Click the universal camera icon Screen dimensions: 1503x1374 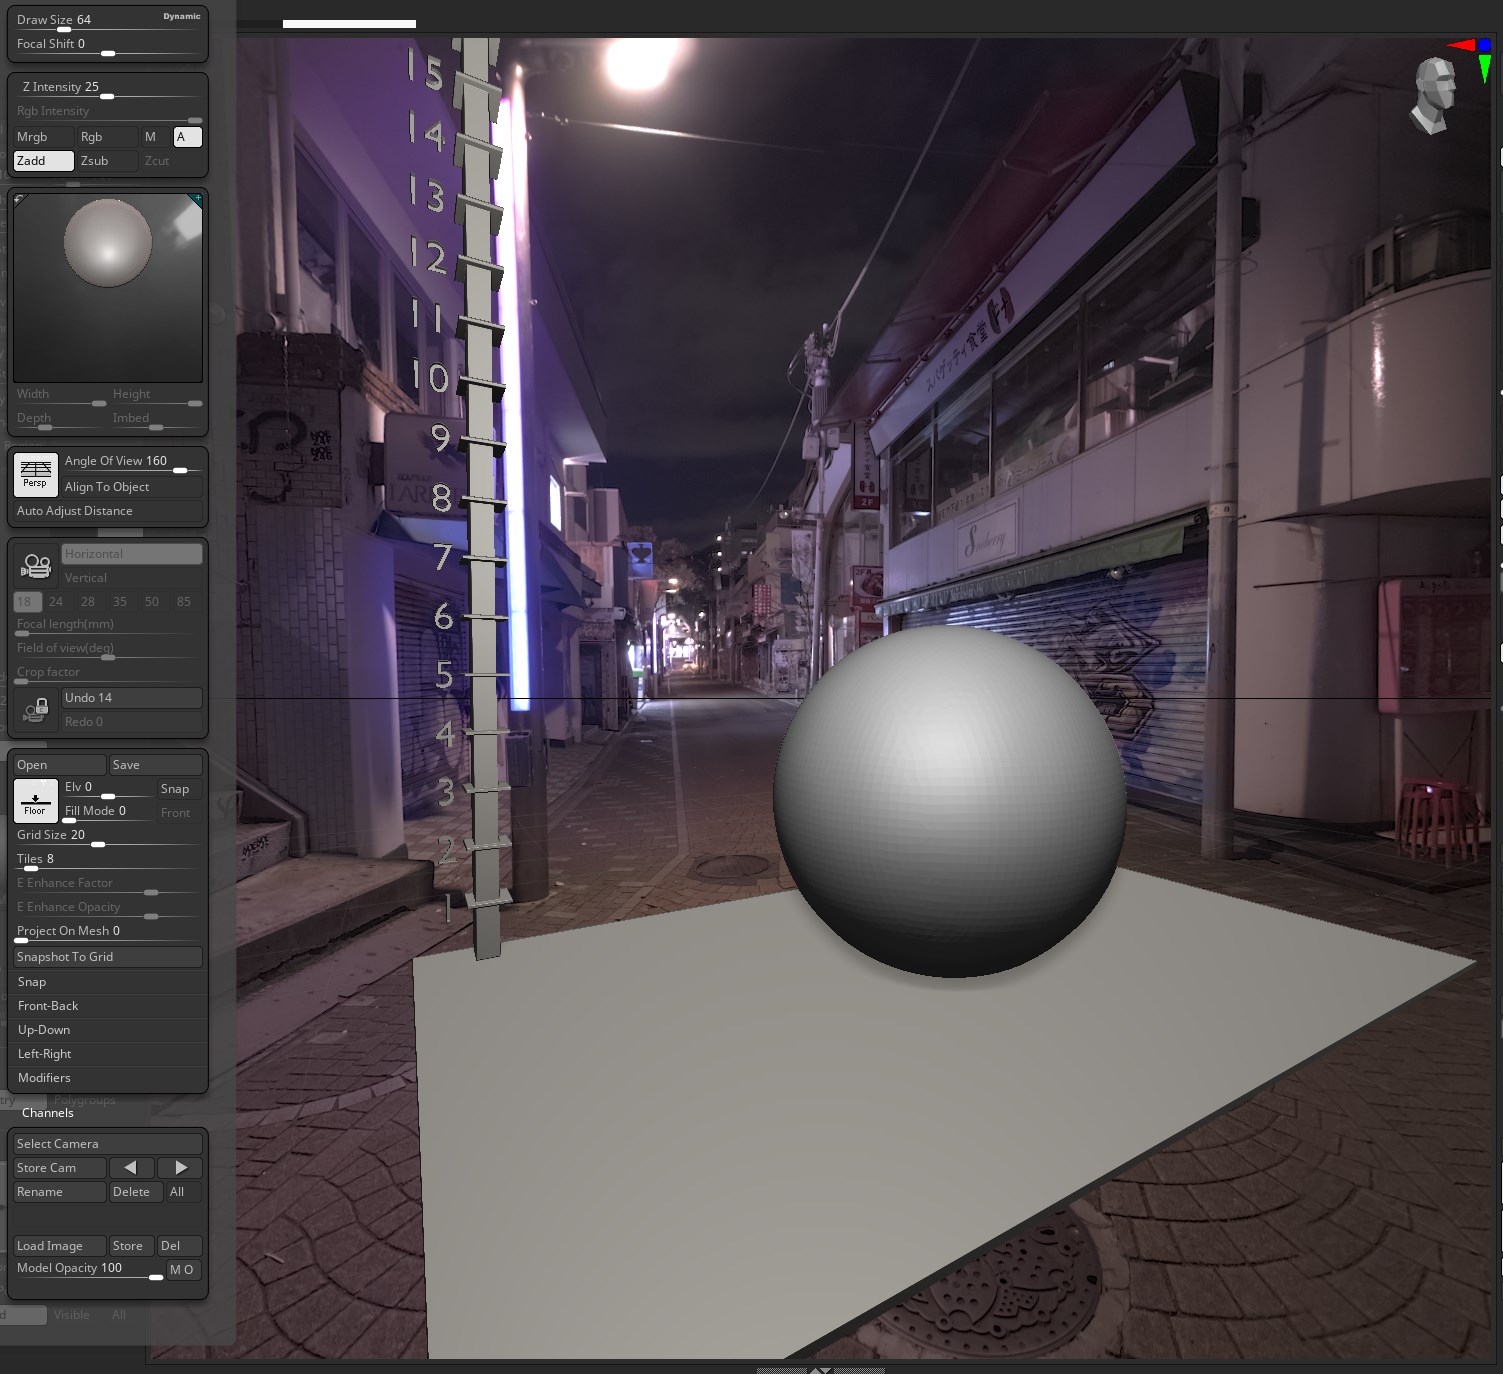[37, 566]
